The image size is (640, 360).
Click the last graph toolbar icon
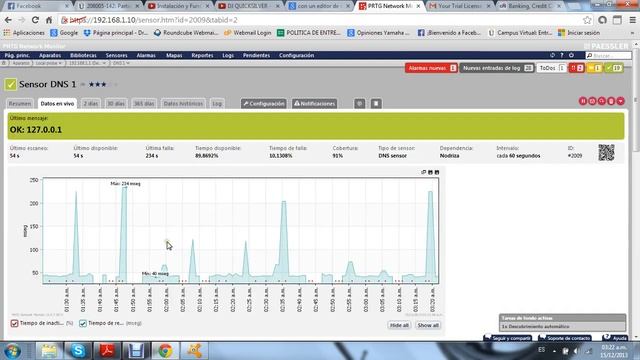click(x=437, y=172)
